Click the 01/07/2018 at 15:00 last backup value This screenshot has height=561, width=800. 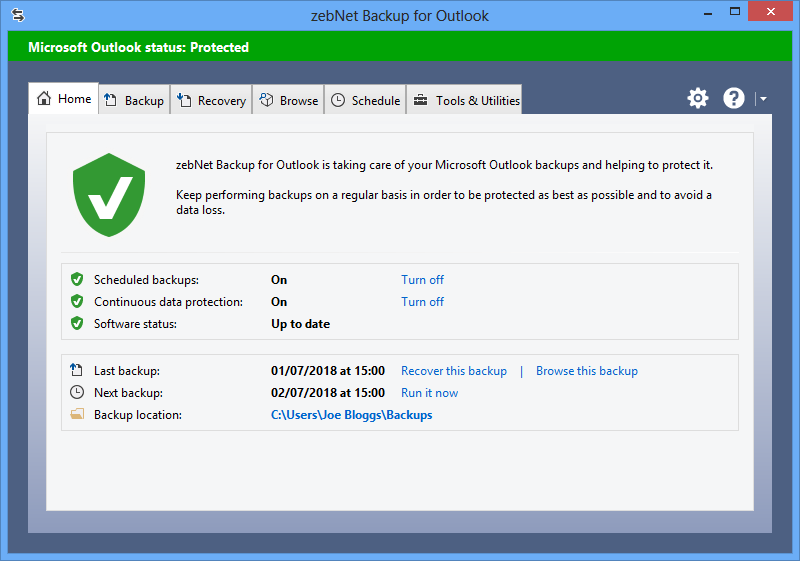[x=328, y=371]
